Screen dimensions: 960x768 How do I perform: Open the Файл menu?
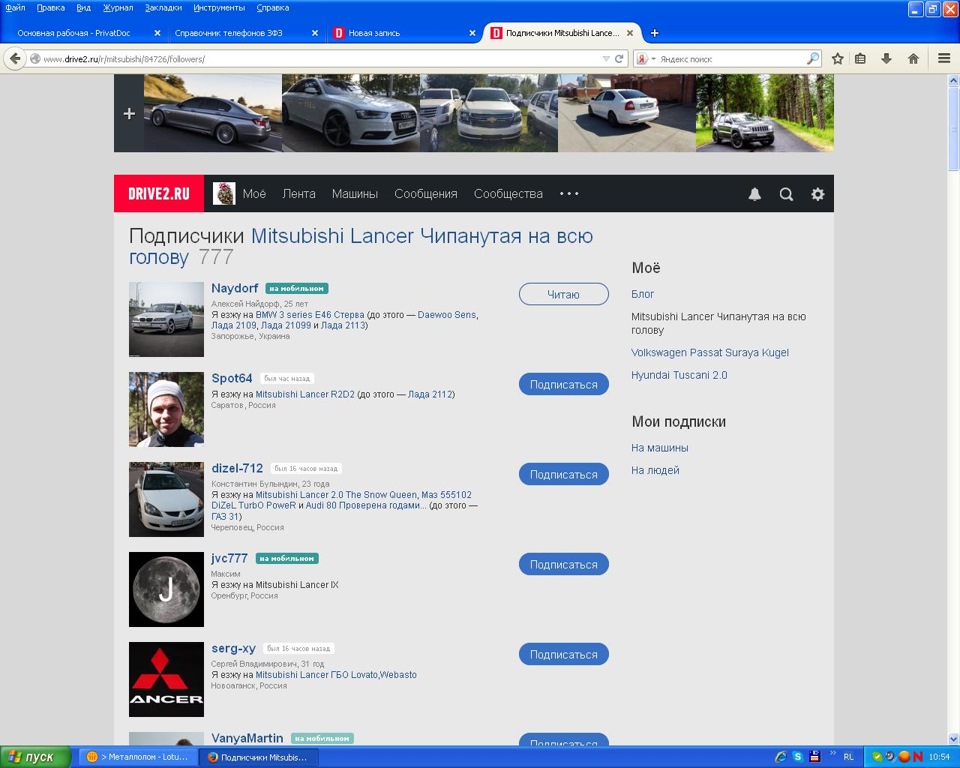pos(15,8)
